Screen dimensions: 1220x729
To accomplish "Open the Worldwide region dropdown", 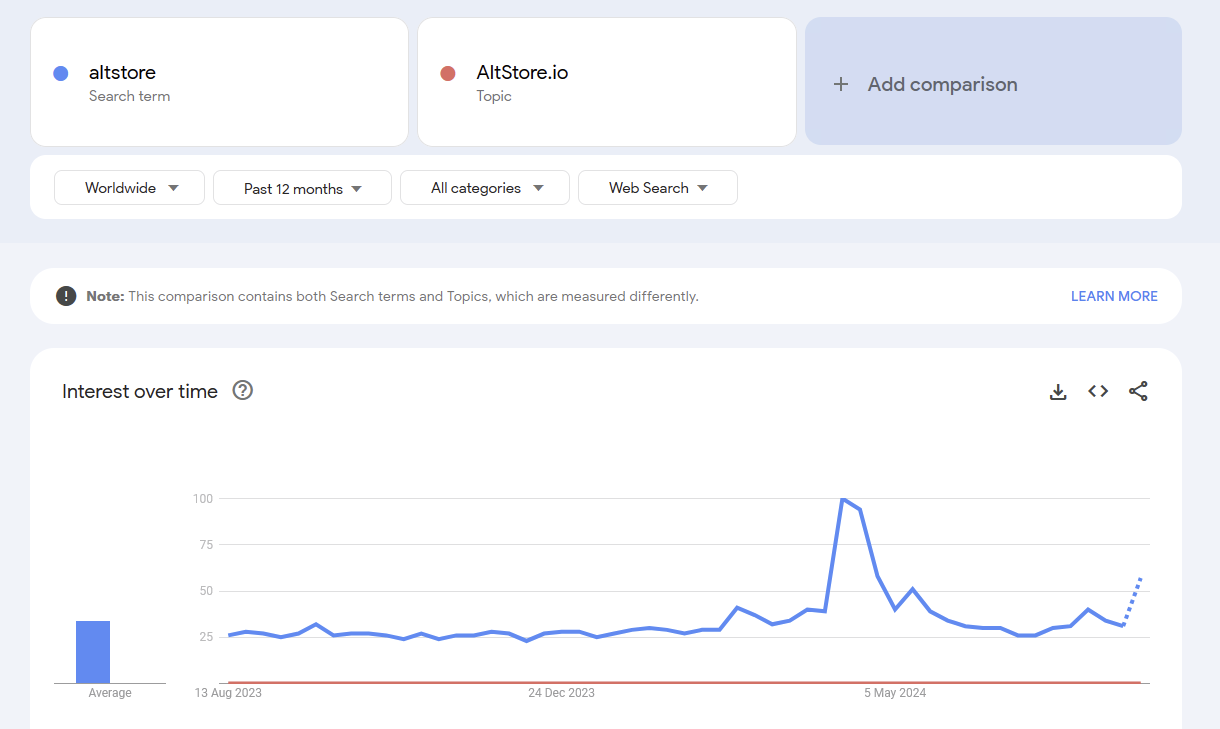I will tap(129, 188).
